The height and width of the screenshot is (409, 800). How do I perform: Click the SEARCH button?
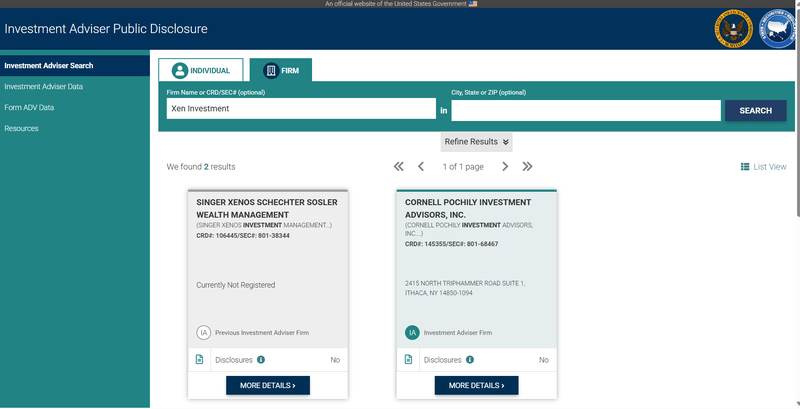[x=756, y=110]
